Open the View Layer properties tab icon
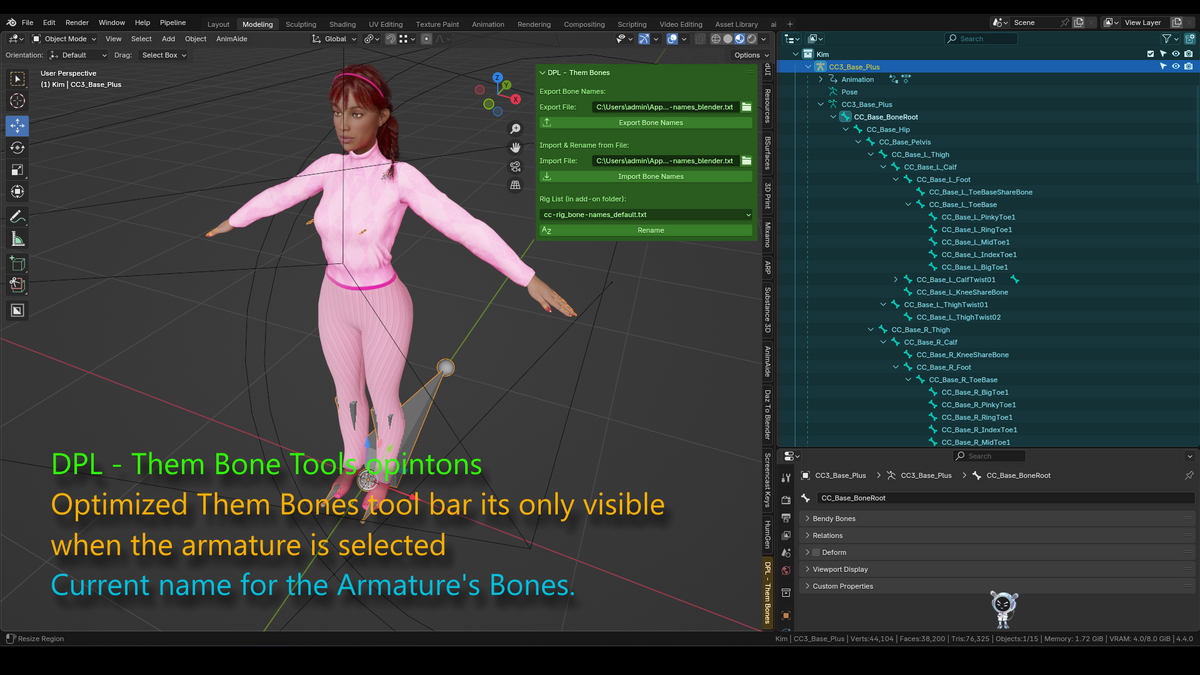 coord(786,535)
